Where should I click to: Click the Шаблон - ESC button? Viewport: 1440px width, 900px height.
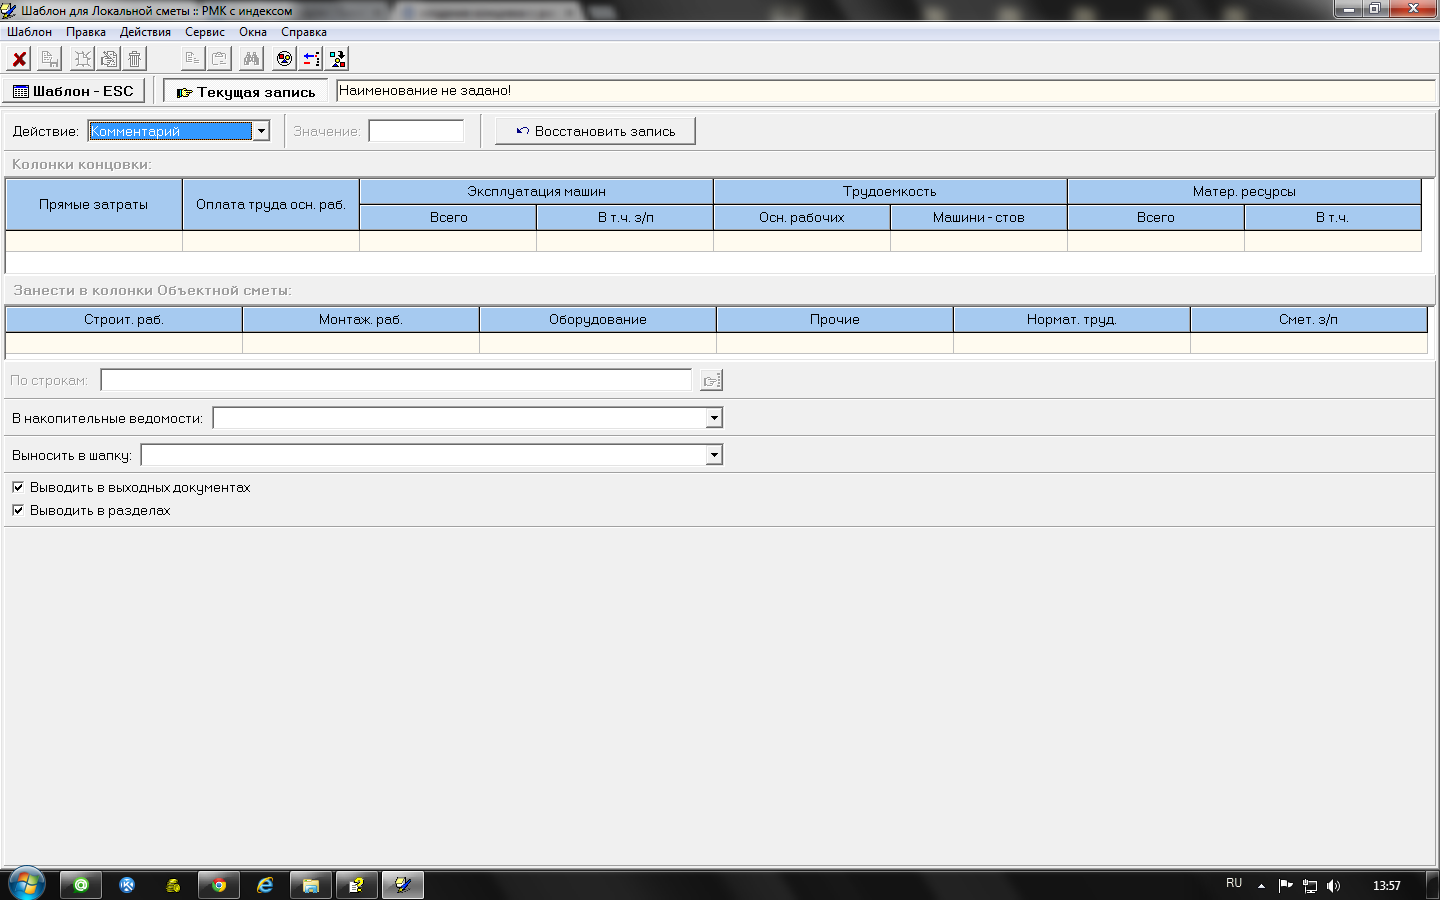74,91
